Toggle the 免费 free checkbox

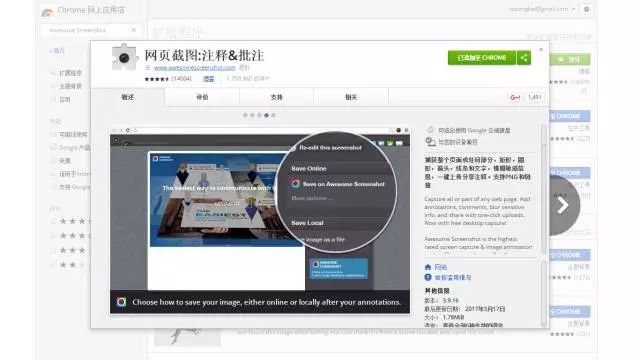point(53,160)
